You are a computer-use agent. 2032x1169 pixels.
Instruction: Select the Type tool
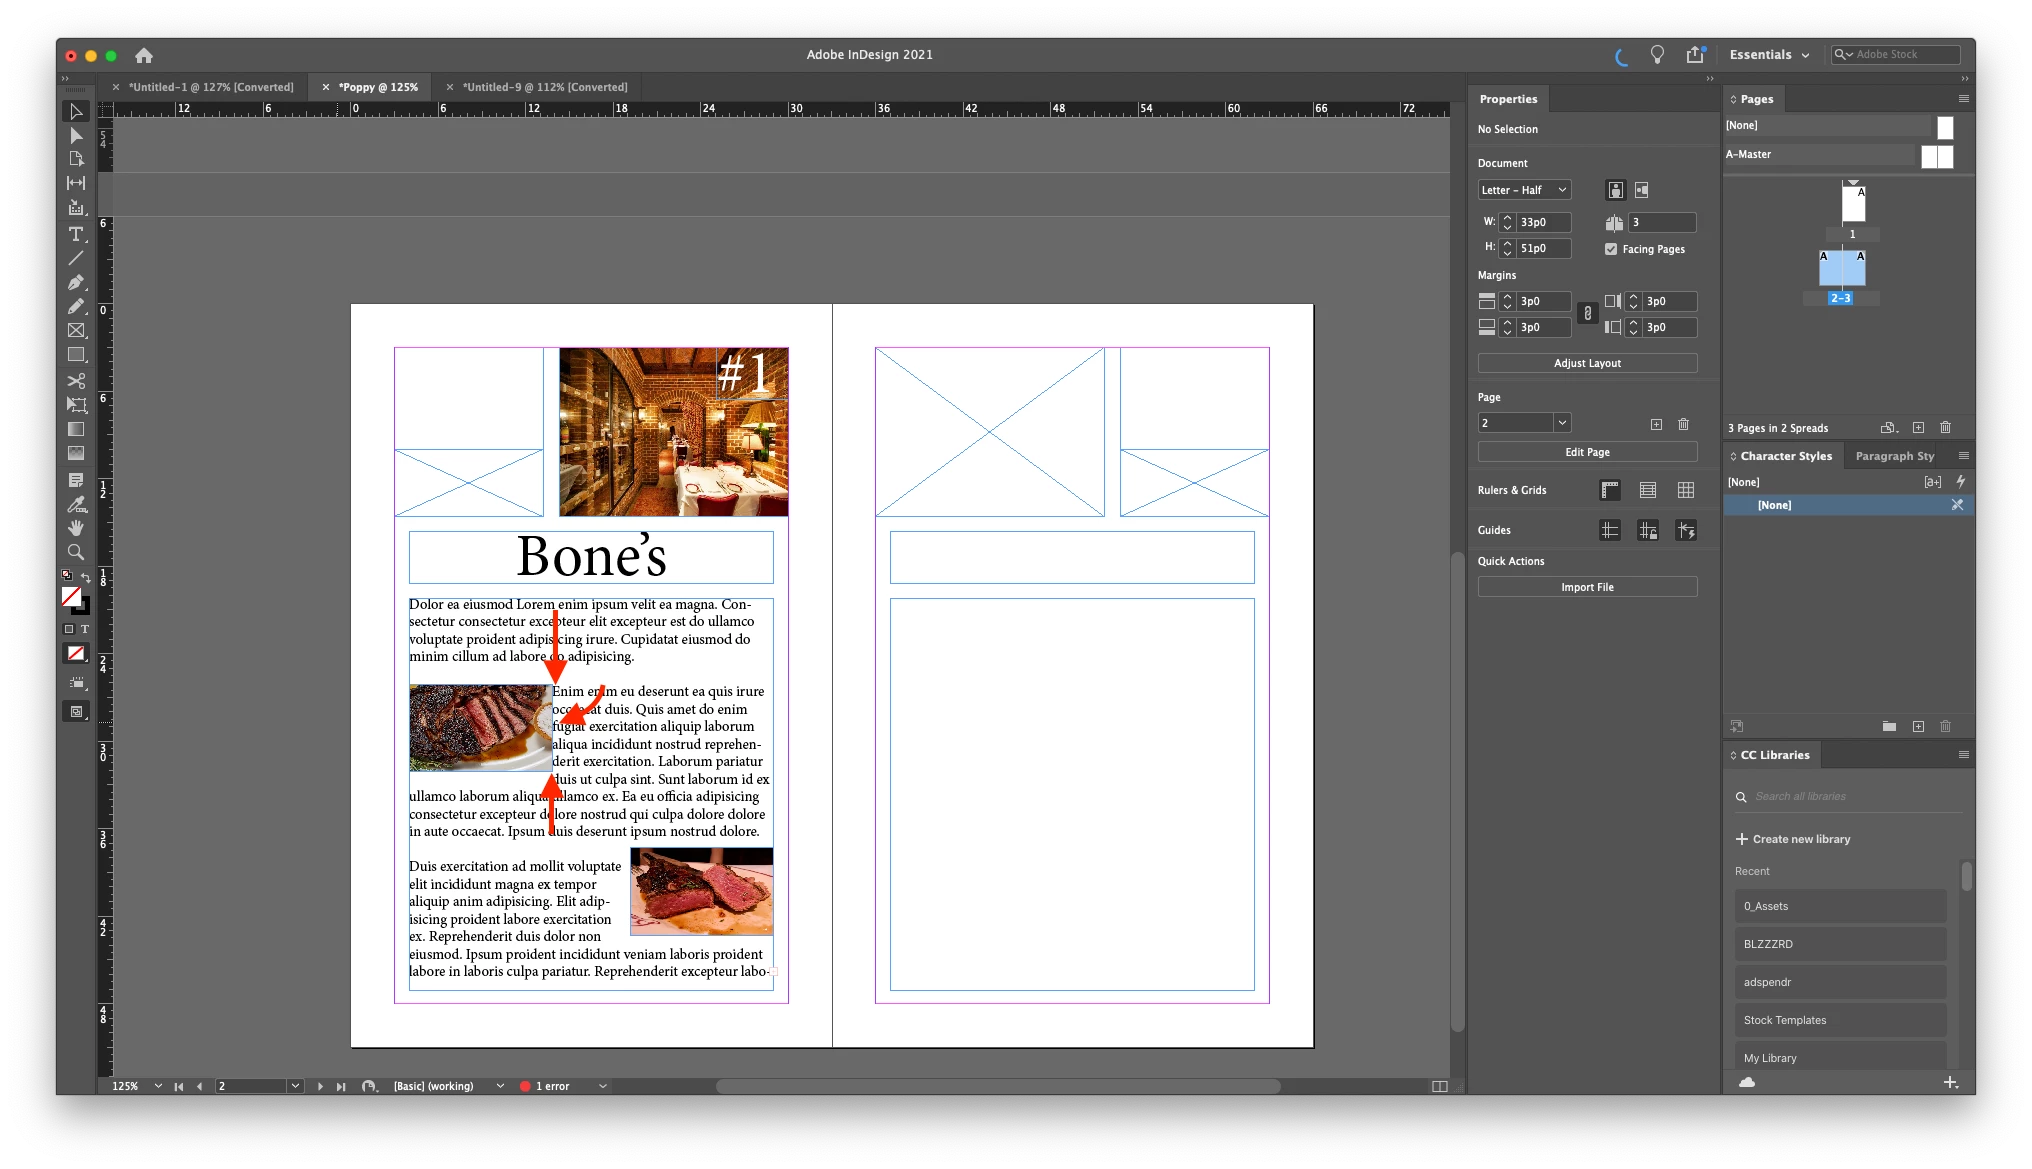click(75, 234)
